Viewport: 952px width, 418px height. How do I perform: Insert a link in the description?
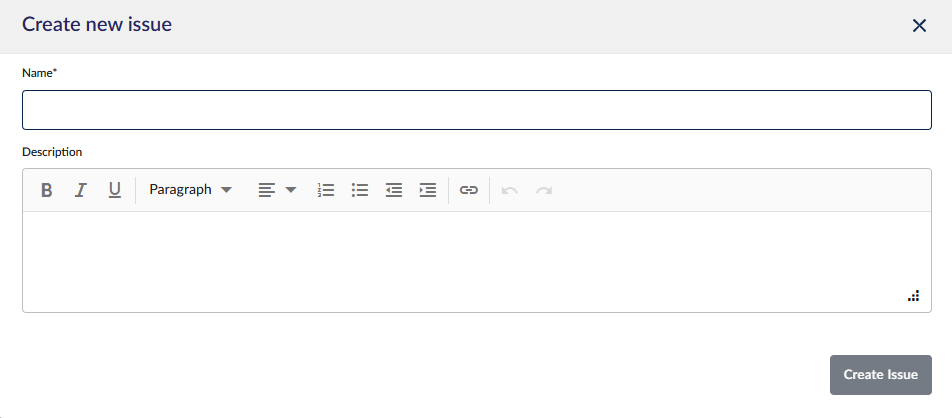tap(469, 190)
